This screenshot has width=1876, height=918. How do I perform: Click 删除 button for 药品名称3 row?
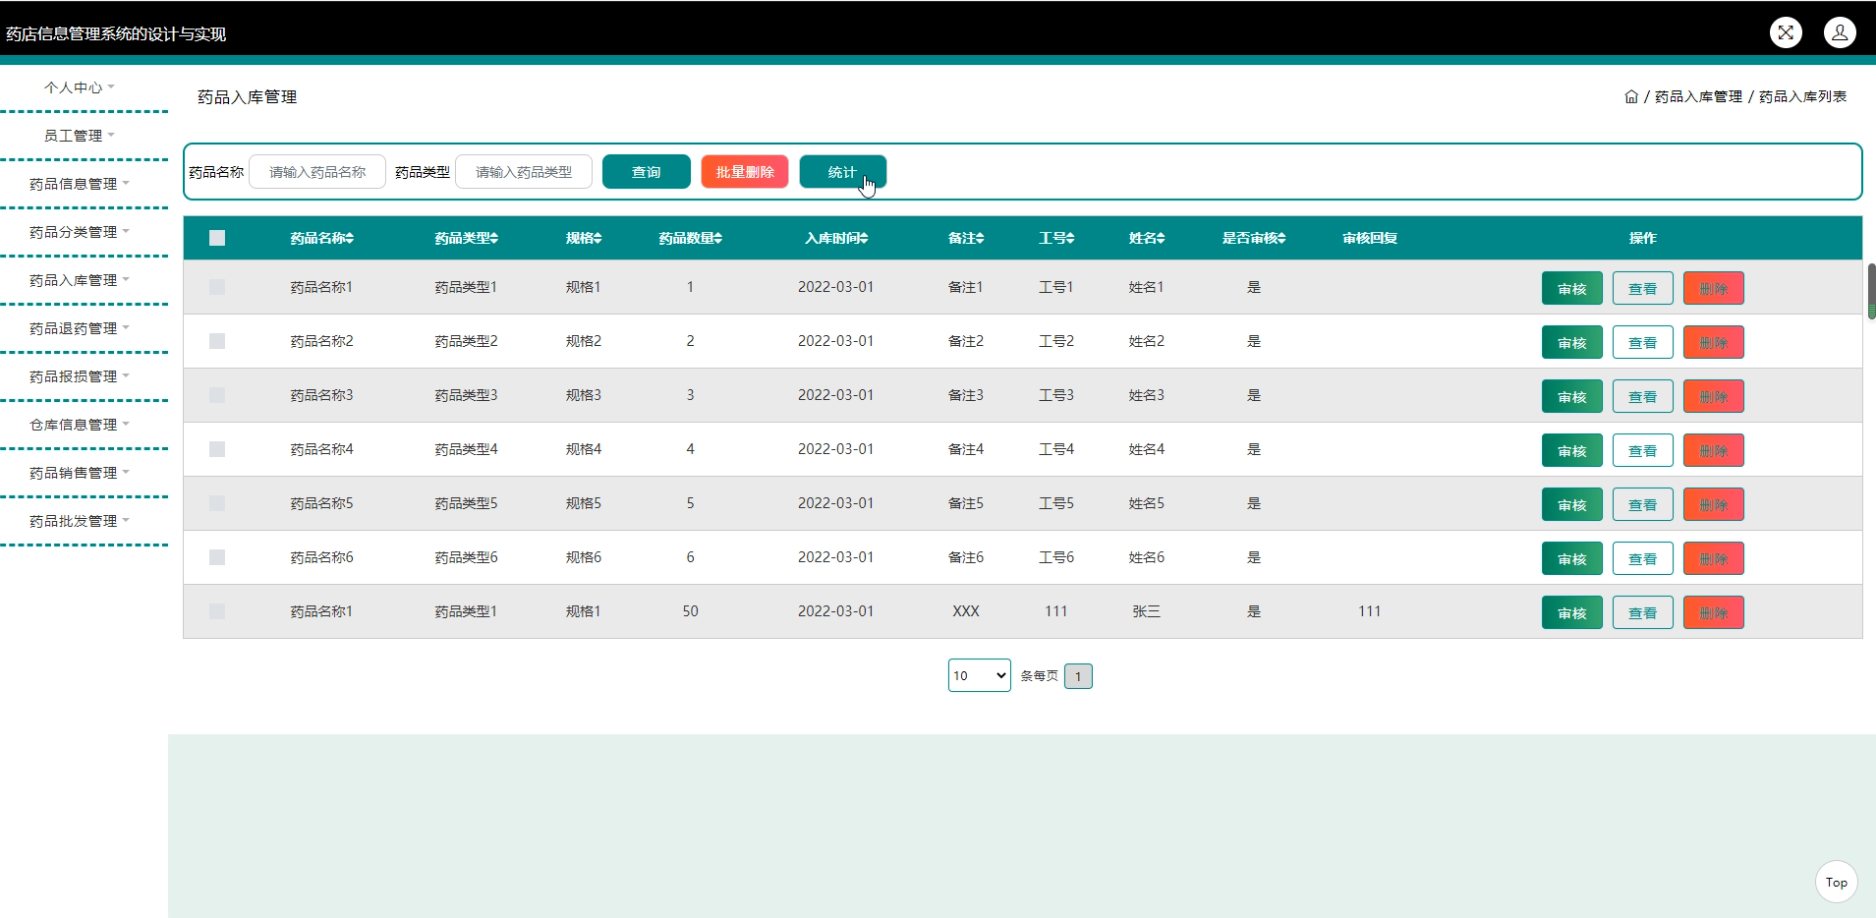(1714, 396)
